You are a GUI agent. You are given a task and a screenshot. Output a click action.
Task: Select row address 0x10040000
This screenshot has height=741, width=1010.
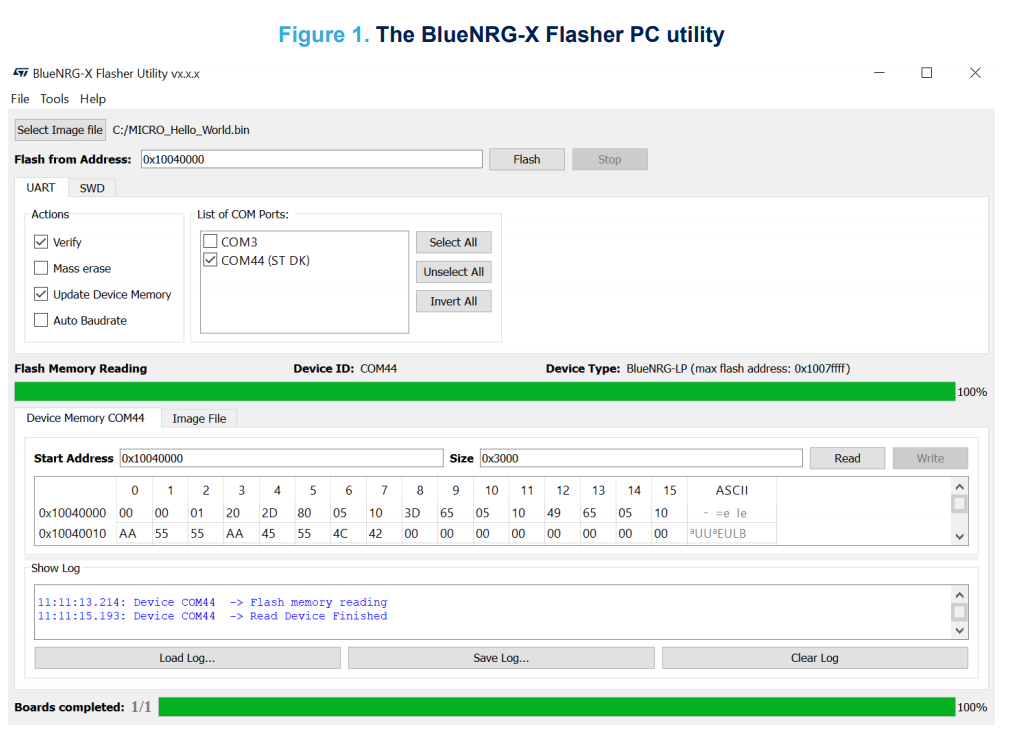72,513
